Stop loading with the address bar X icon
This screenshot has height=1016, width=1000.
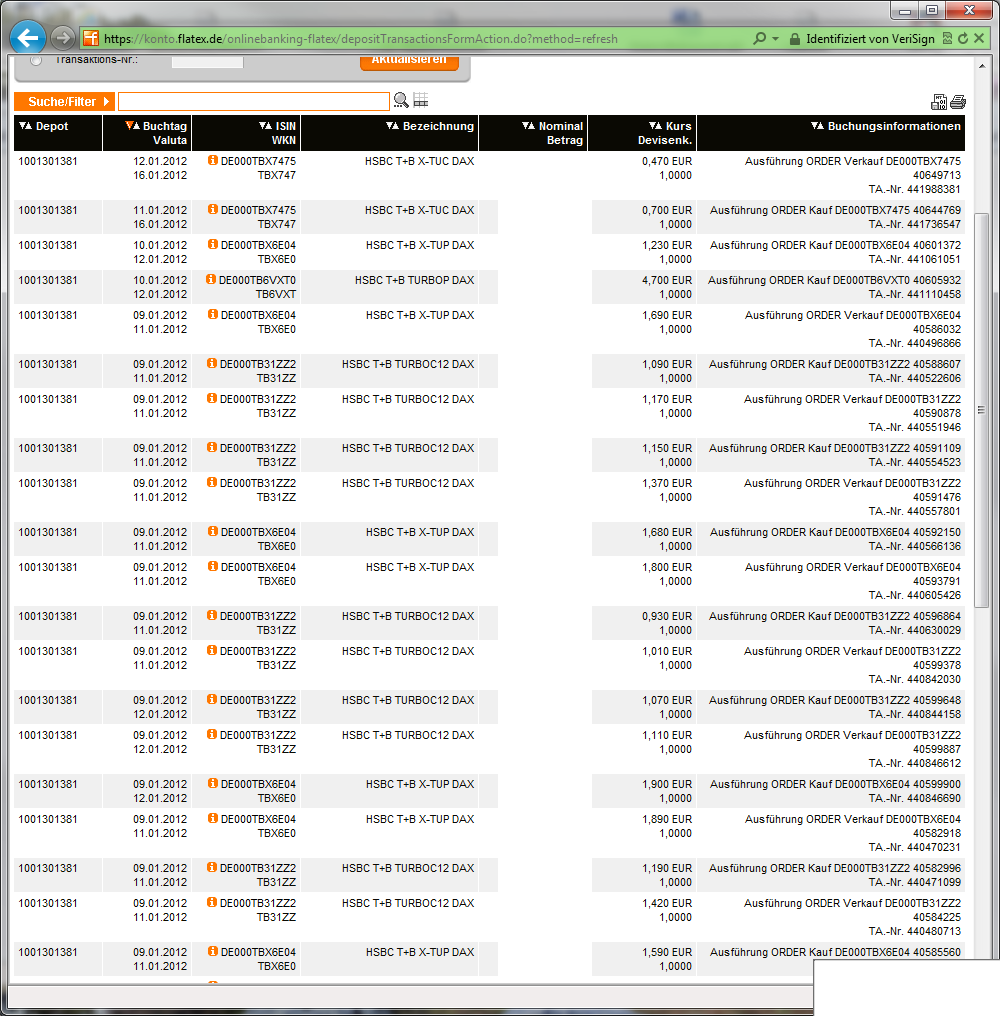pyautogui.click(x=979, y=38)
